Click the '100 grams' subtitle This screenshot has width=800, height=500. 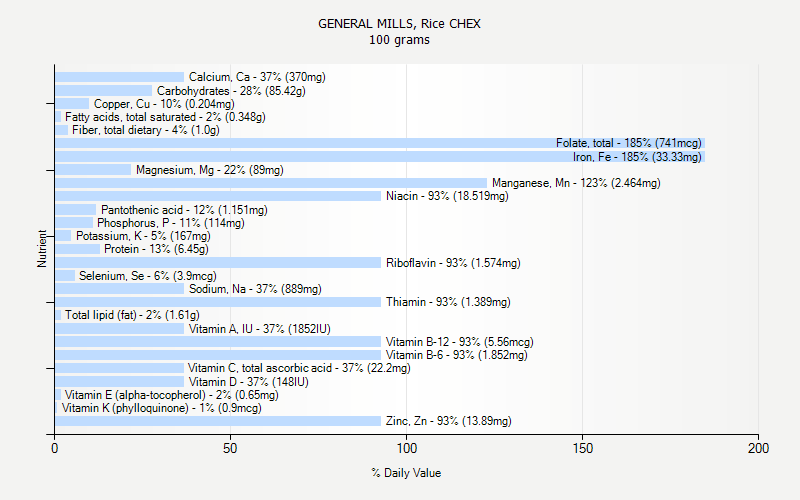click(399, 40)
